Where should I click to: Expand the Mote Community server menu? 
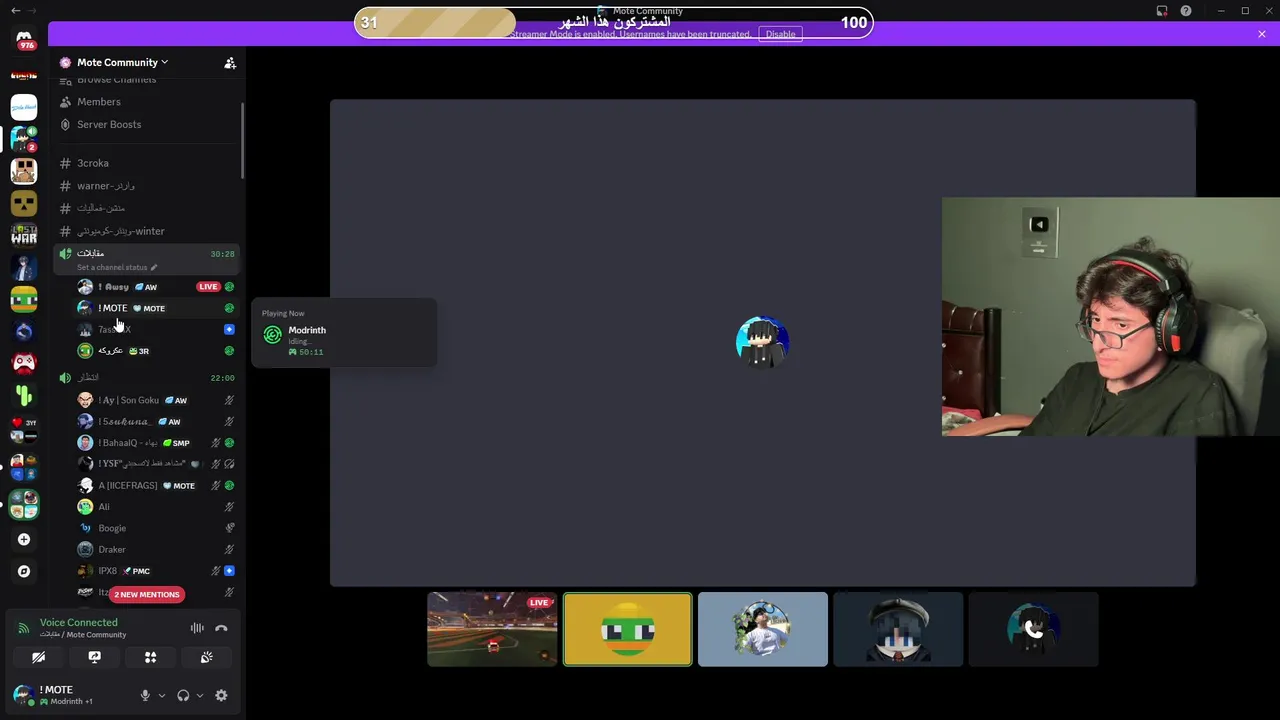coord(122,62)
